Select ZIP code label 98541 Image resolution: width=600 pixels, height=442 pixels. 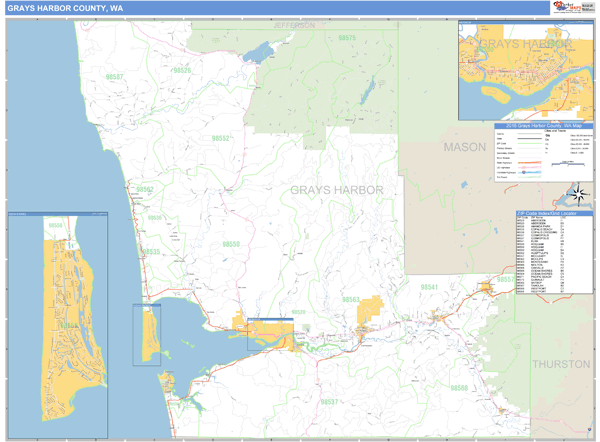tap(429, 287)
